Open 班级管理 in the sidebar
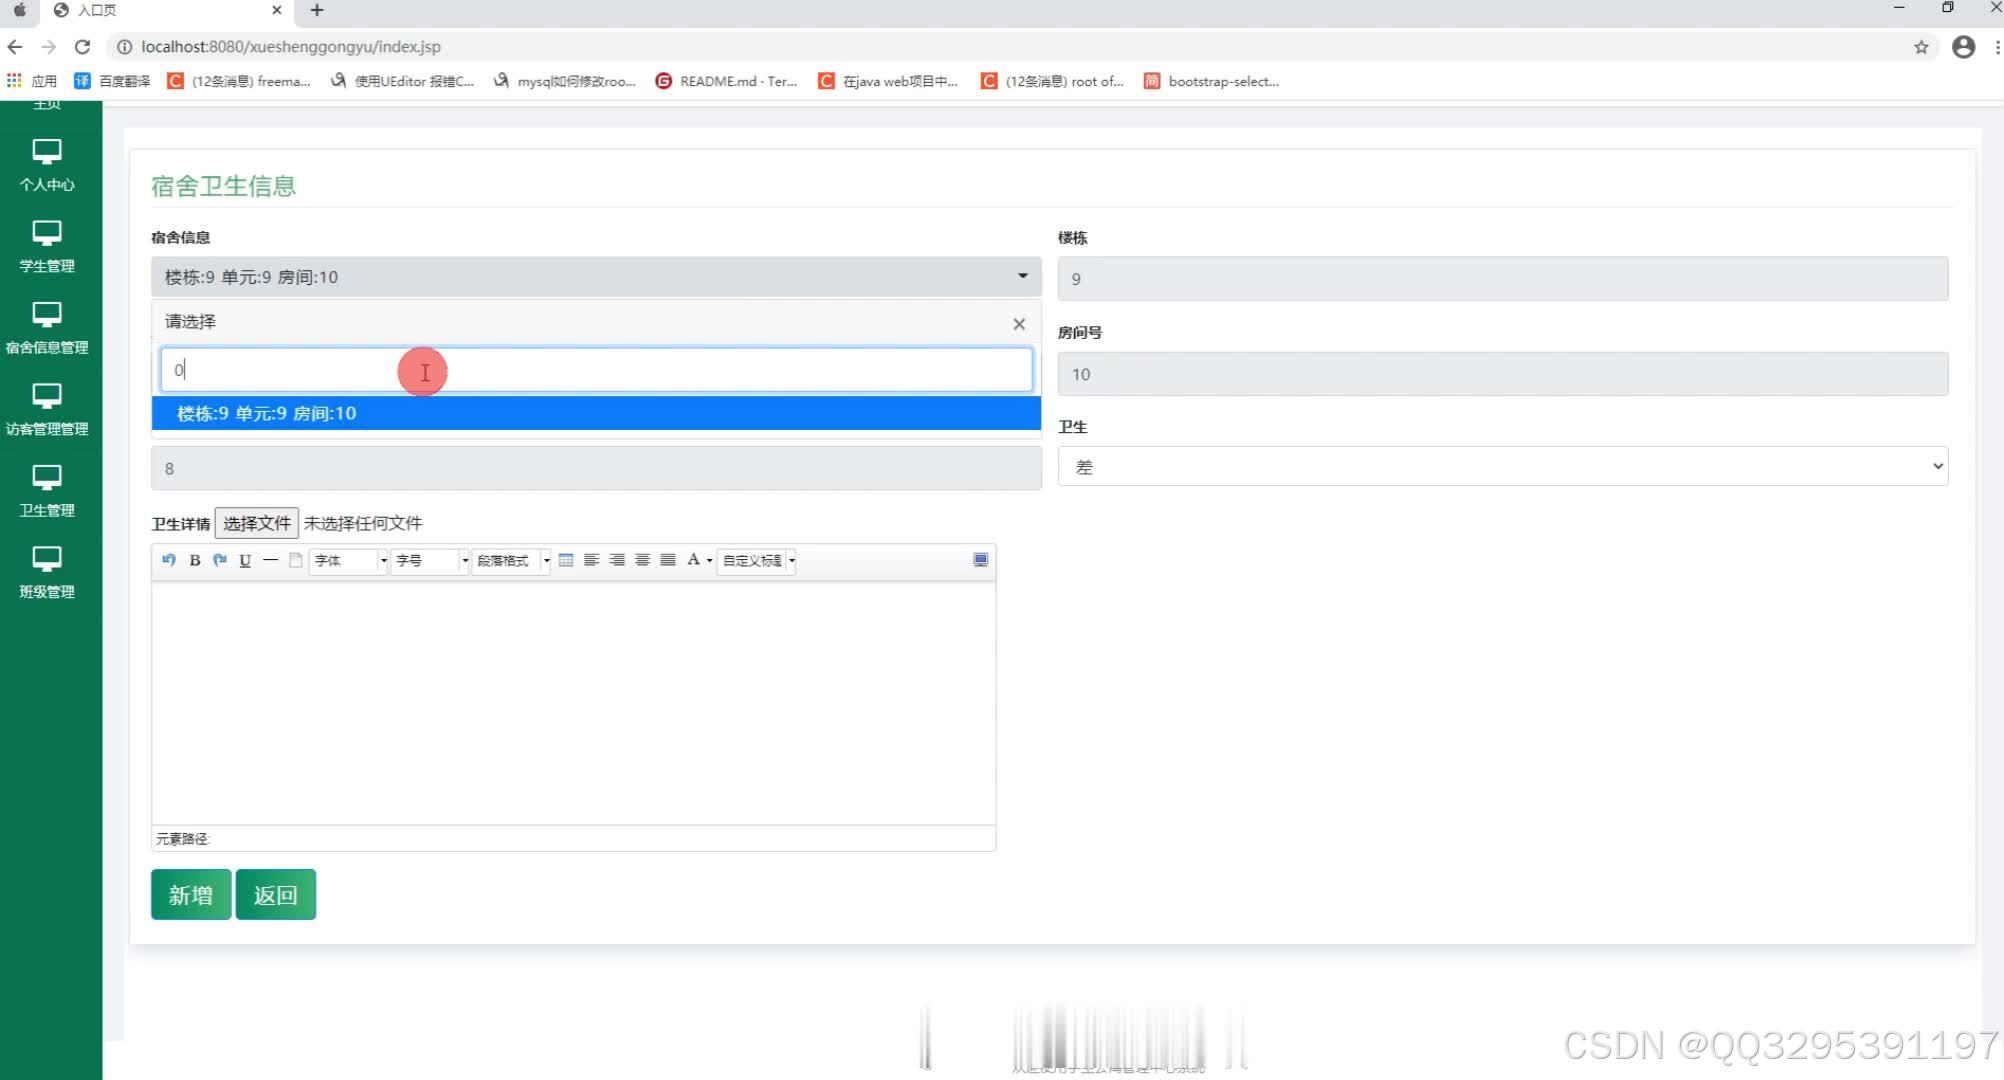Viewport: 2004px width, 1080px height. (x=47, y=572)
